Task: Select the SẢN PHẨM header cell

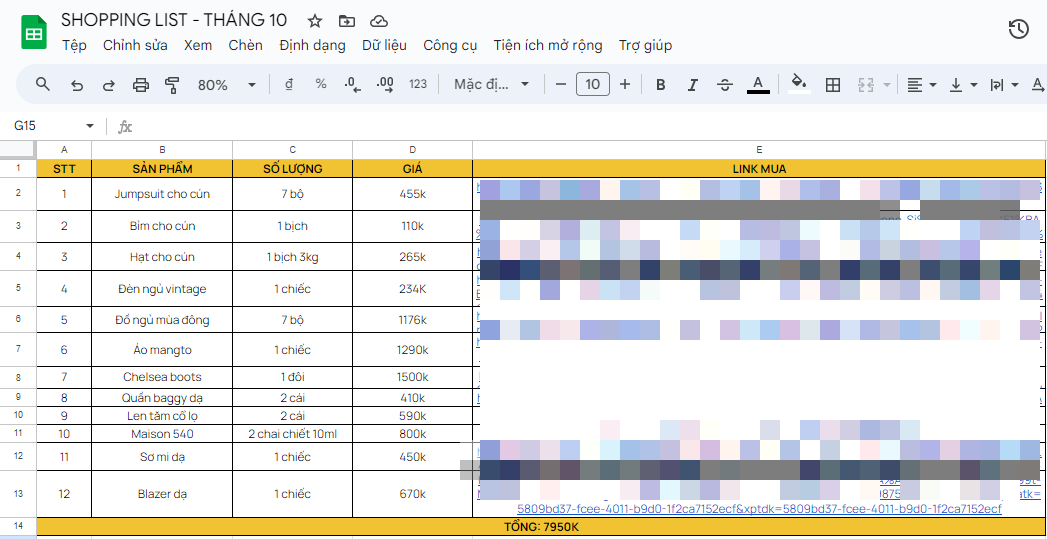Action: 162,169
